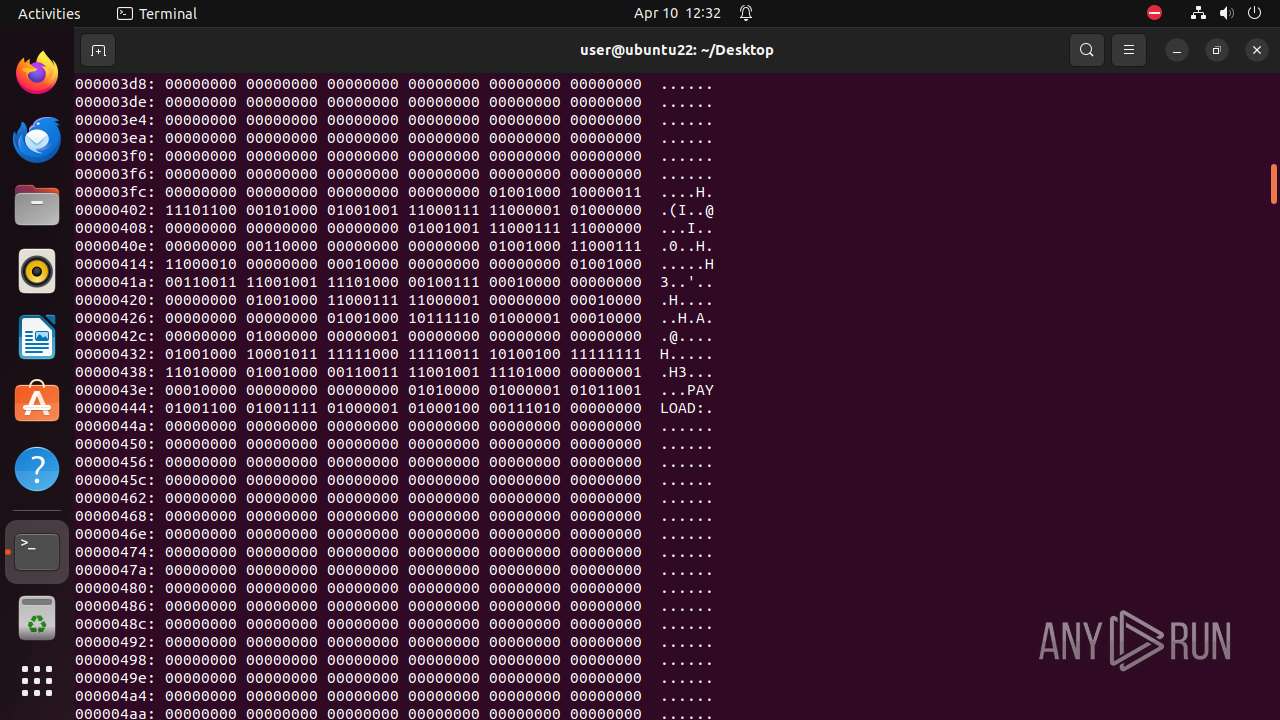This screenshot has width=1280, height=720.
Task: Open Ubuntu Software store
Action: [37, 402]
